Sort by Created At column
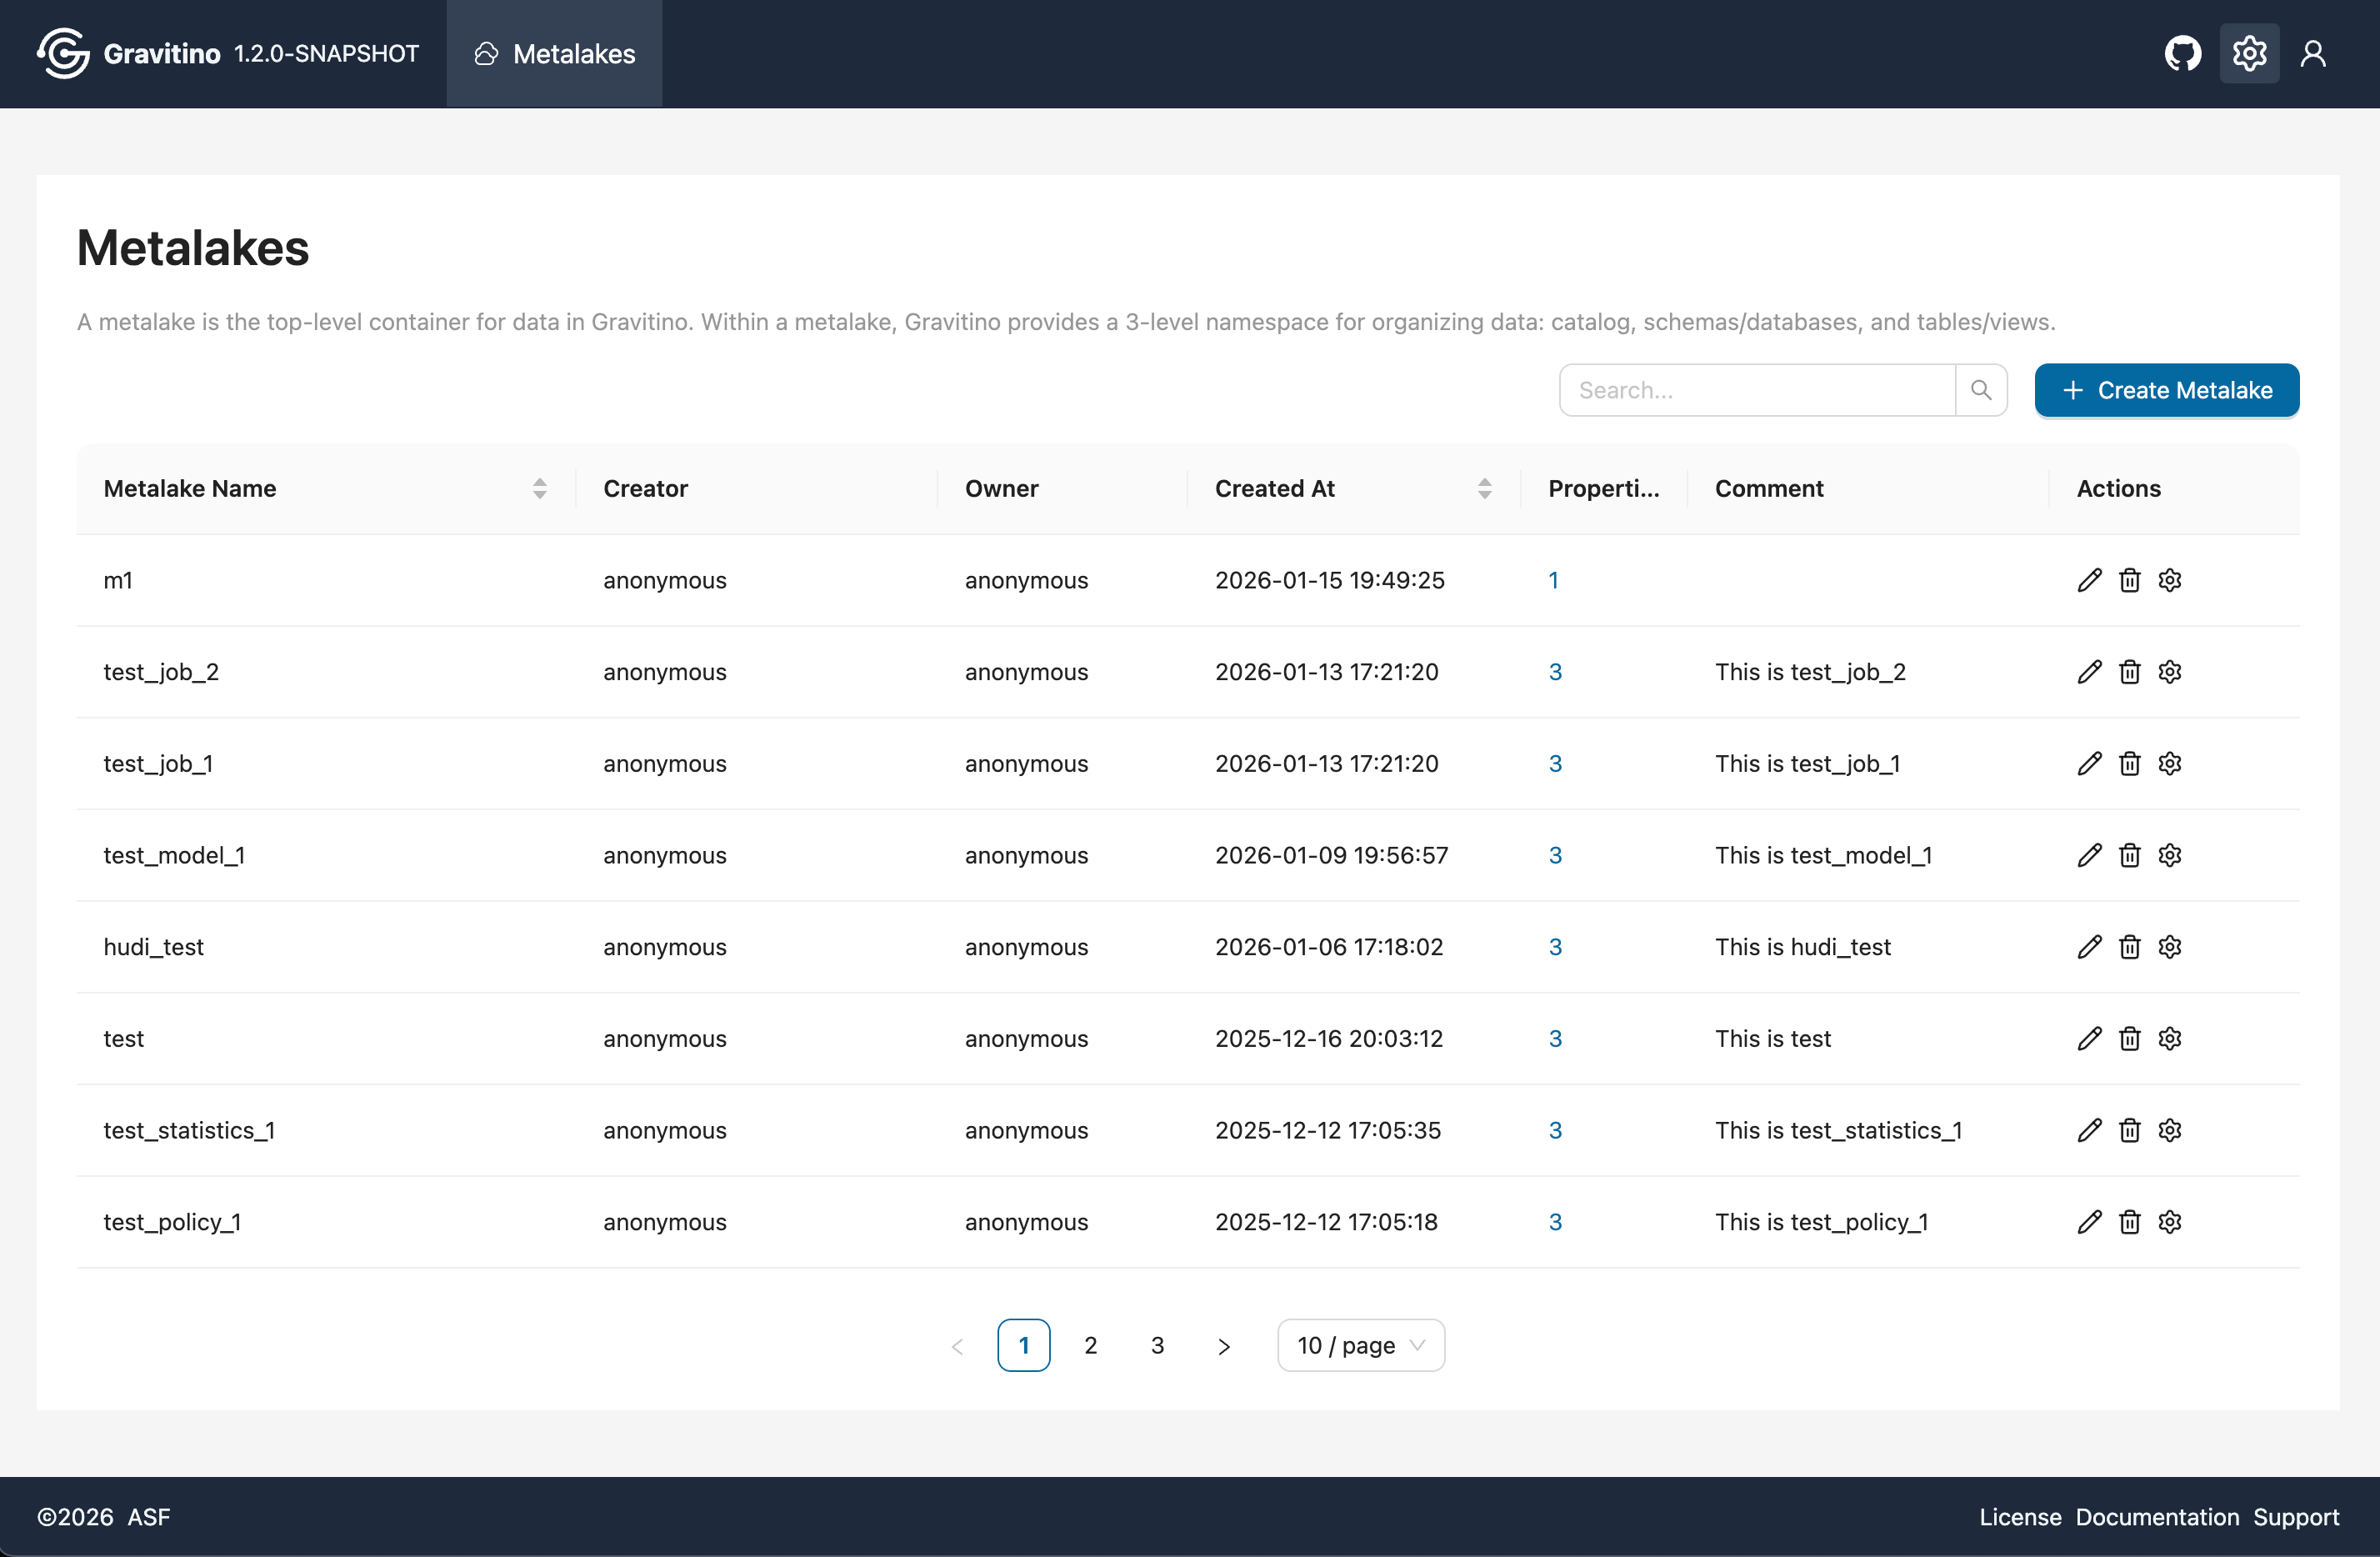This screenshot has width=2380, height=1557. pos(1484,488)
